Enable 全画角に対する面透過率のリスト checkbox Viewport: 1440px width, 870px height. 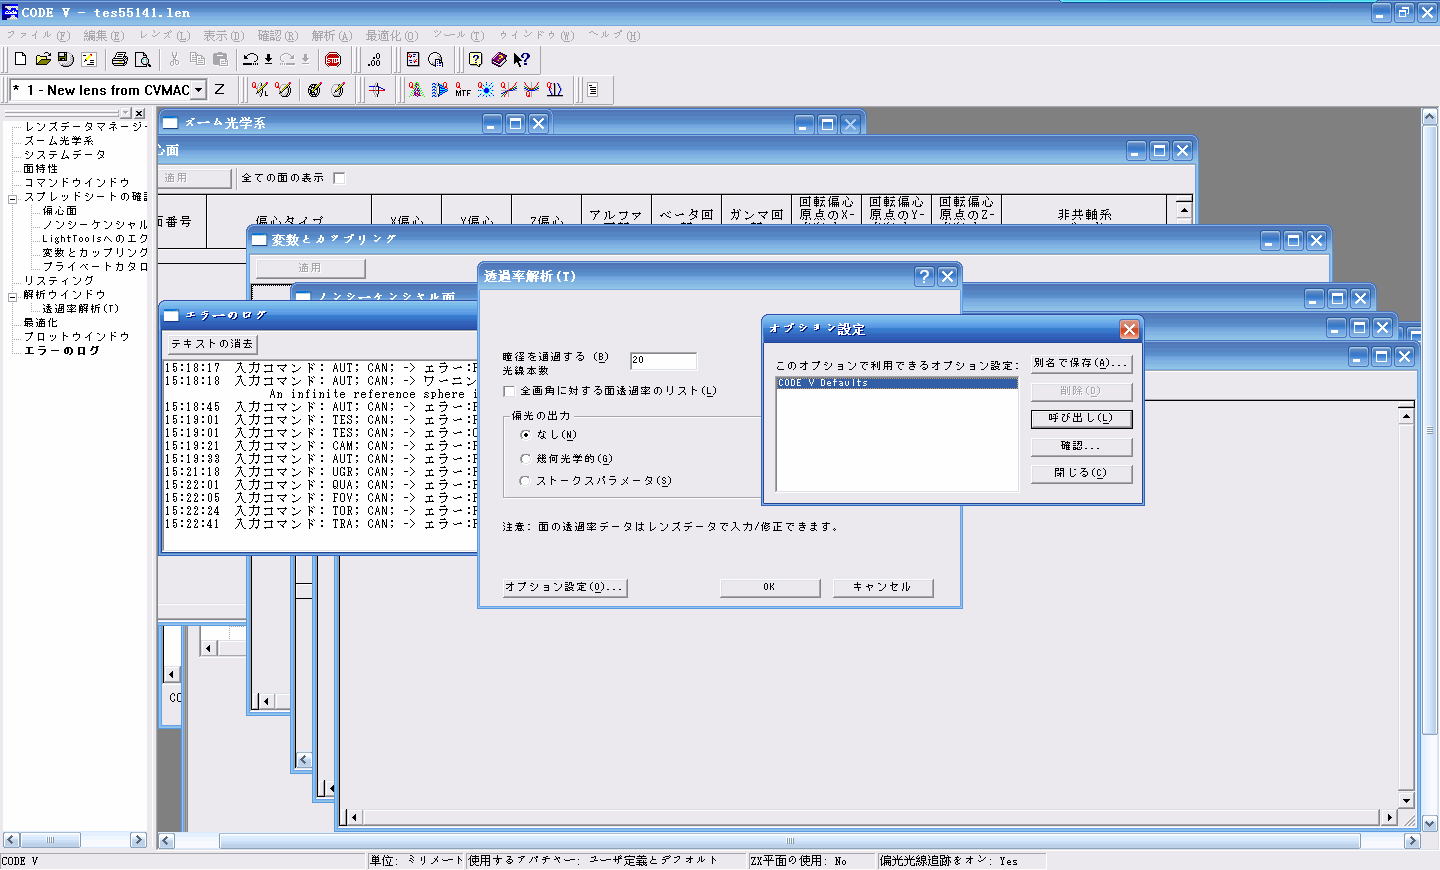(509, 391)
